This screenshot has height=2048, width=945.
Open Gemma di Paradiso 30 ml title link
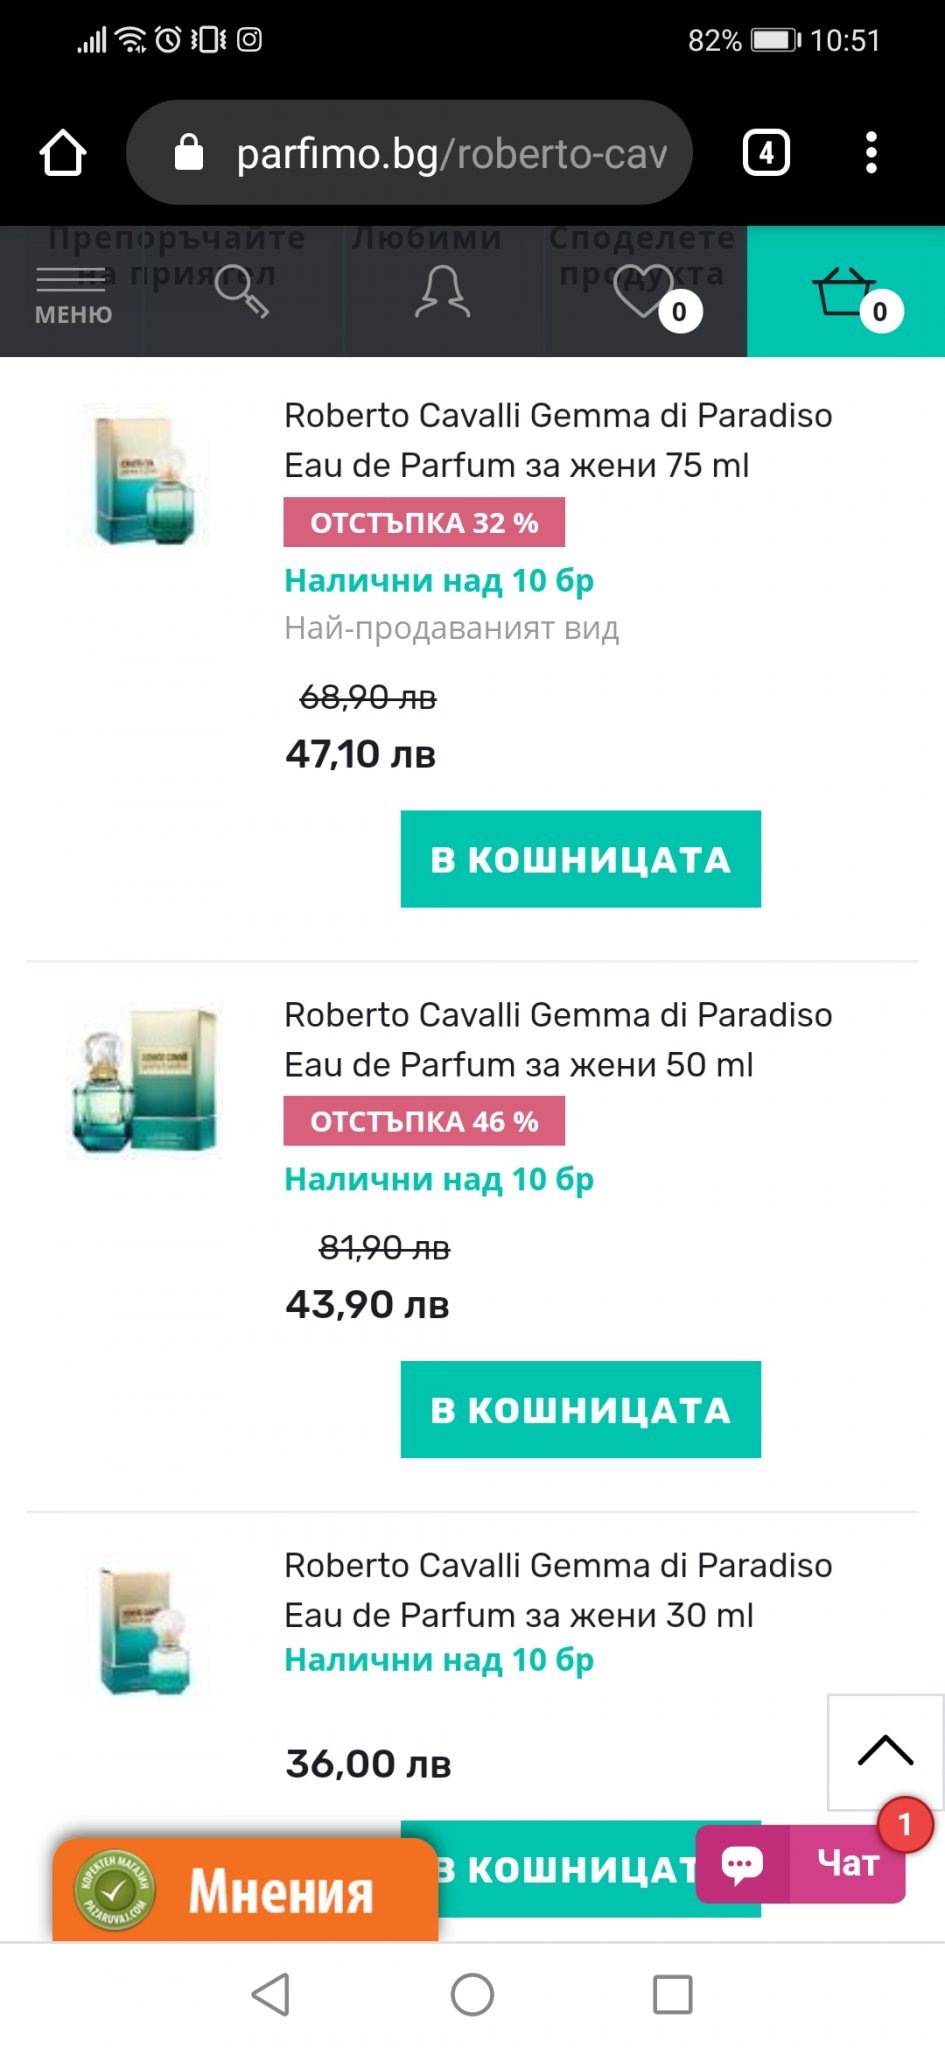tap(557, 1589)
